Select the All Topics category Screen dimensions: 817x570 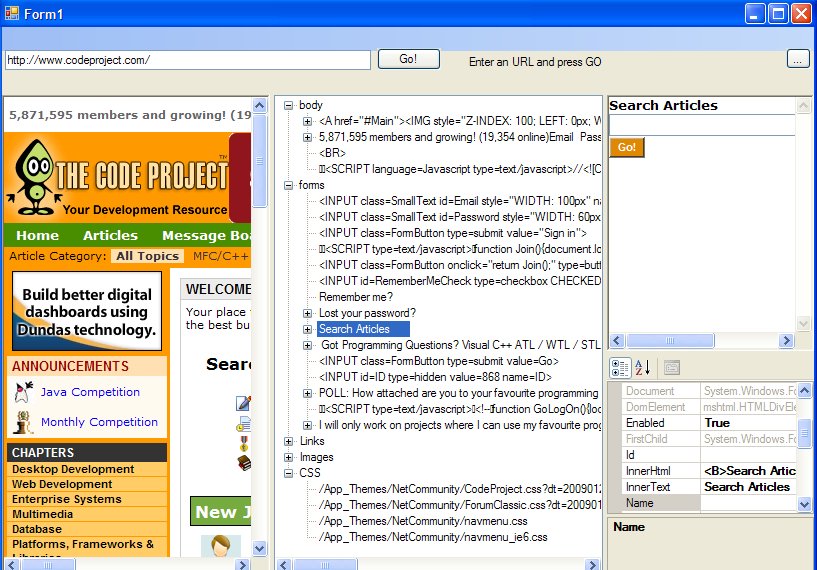tap(147, 256)
